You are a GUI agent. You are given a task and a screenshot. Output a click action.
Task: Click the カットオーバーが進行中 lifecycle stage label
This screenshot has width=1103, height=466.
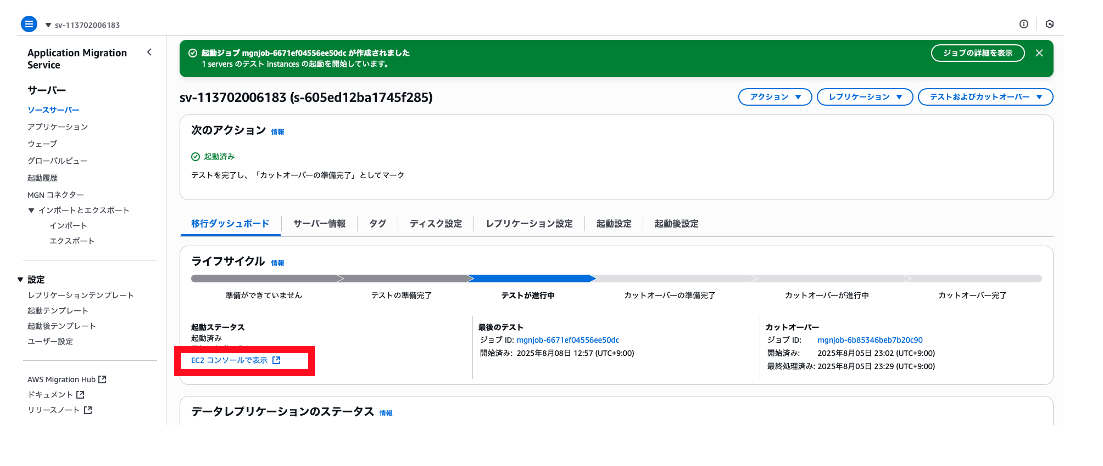point(827,296)
